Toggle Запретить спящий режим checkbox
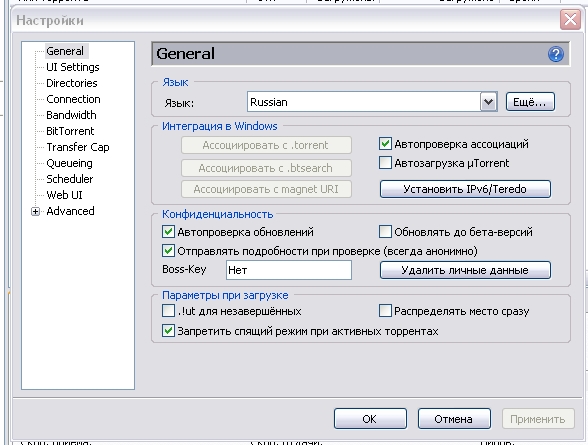The width and height of the screenshot is (588, 445). tap(168, 331)
